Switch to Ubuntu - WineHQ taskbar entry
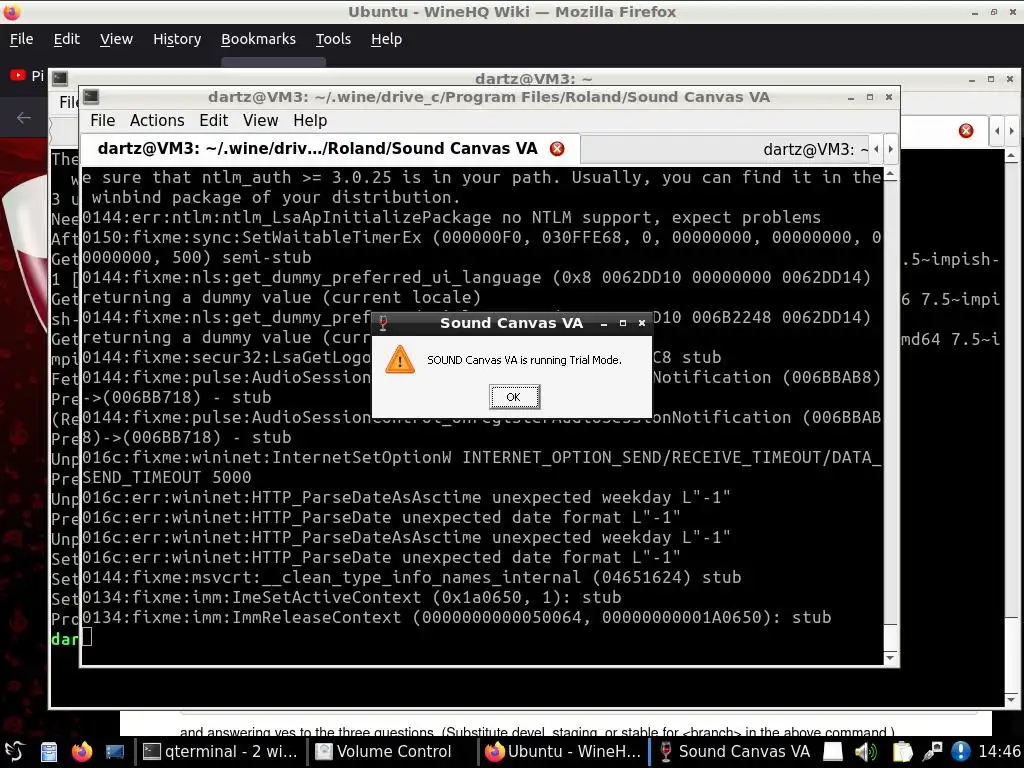Viewport: 1024px width, 768px height. [563, 752]
